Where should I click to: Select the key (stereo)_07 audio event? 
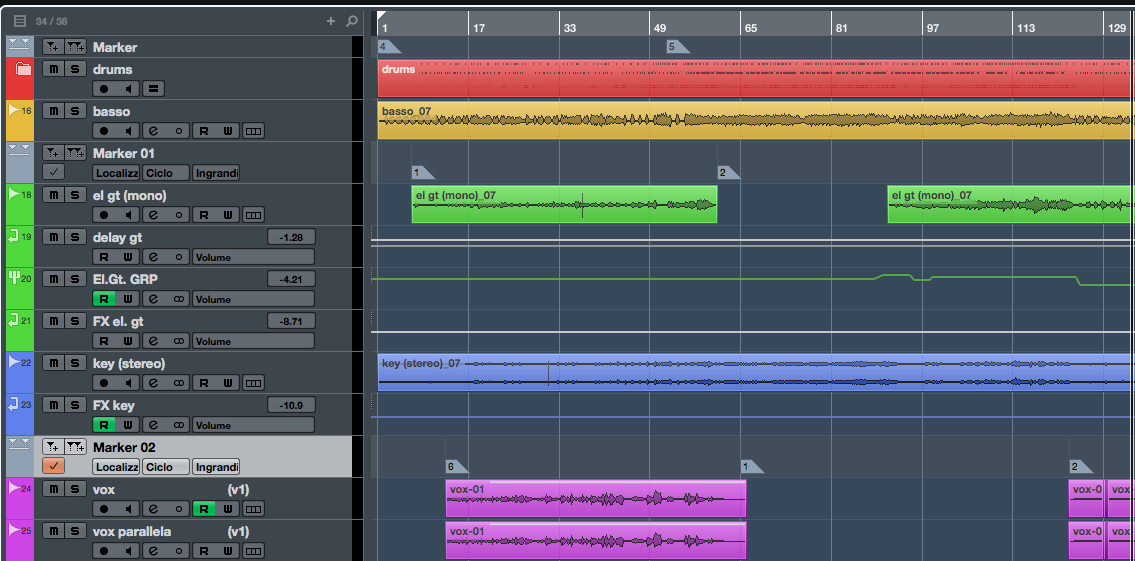coord(756,372)
